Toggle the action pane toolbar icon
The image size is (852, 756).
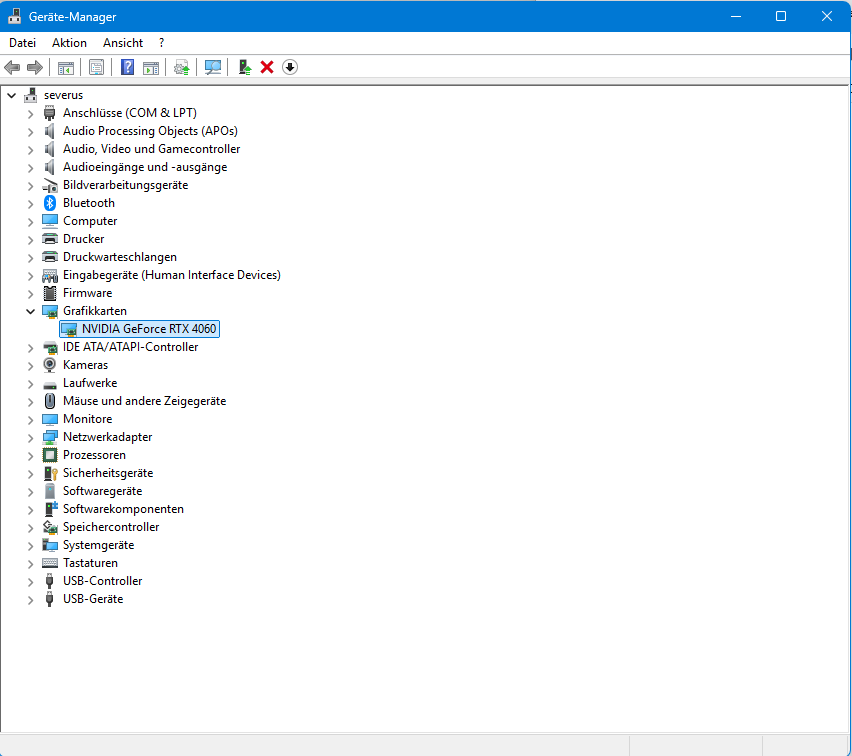coord(151,67)
